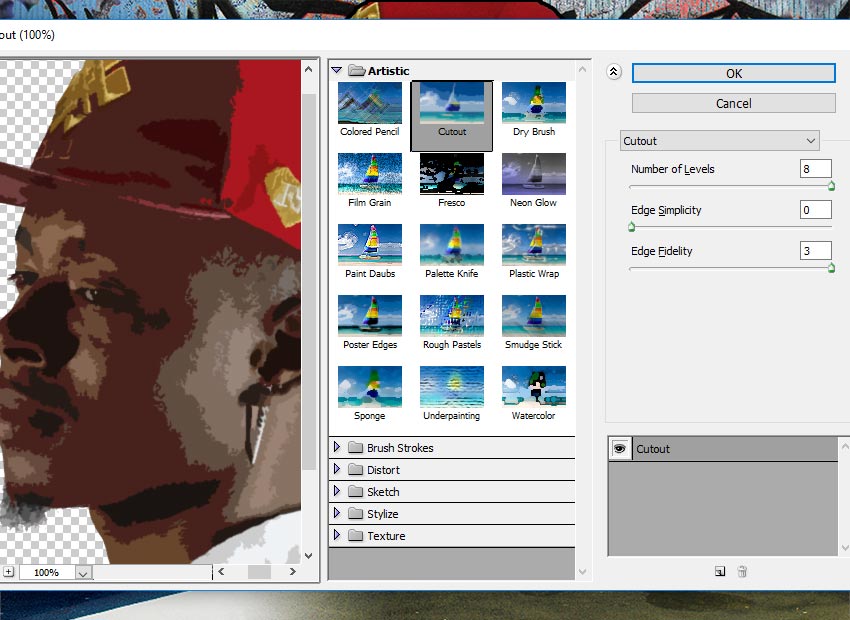
Task: Click the delete effect layer trash icon
Action: [742, 572]
